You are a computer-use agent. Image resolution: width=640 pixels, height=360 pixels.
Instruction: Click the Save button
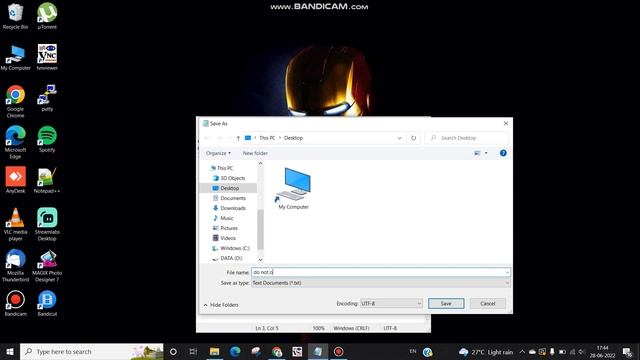446,303
